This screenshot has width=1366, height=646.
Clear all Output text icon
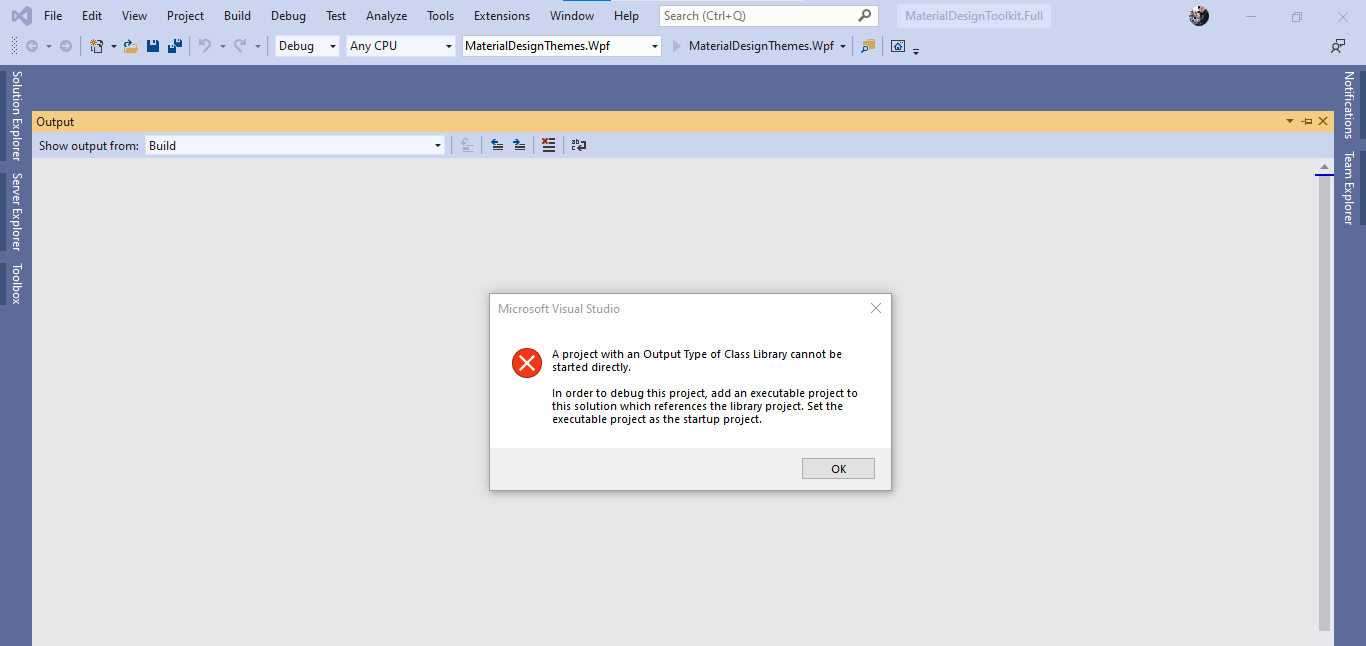click(x=548, y=145)
